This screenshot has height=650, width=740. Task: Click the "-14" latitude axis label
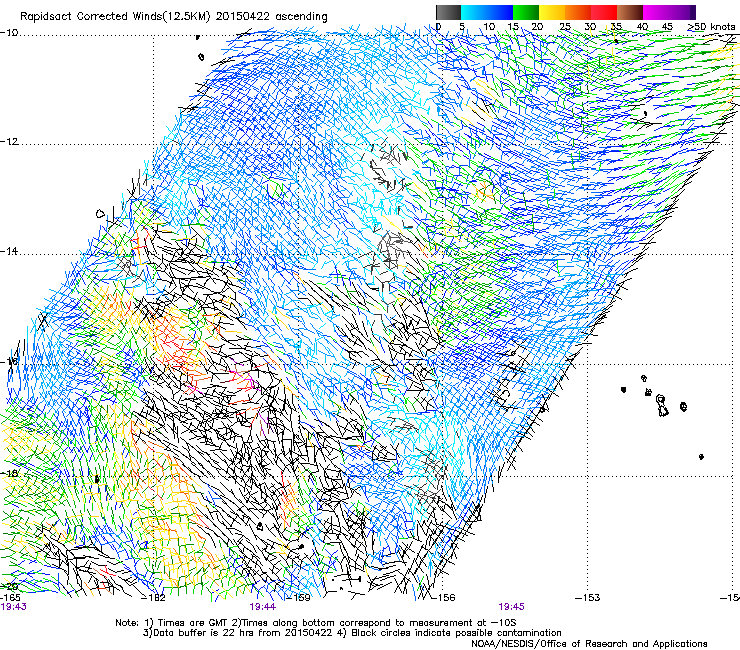point(9,252)
